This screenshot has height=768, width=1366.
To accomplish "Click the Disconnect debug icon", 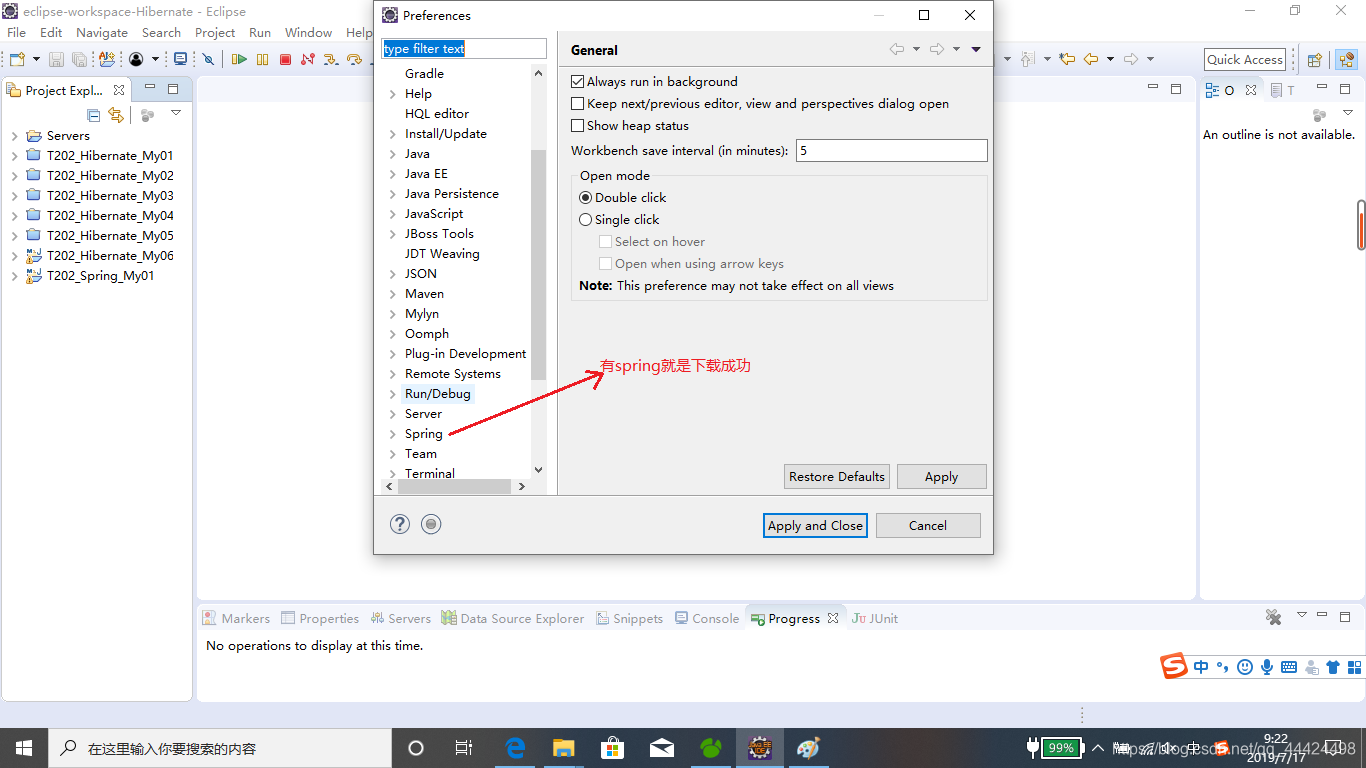I will point(308,59).
